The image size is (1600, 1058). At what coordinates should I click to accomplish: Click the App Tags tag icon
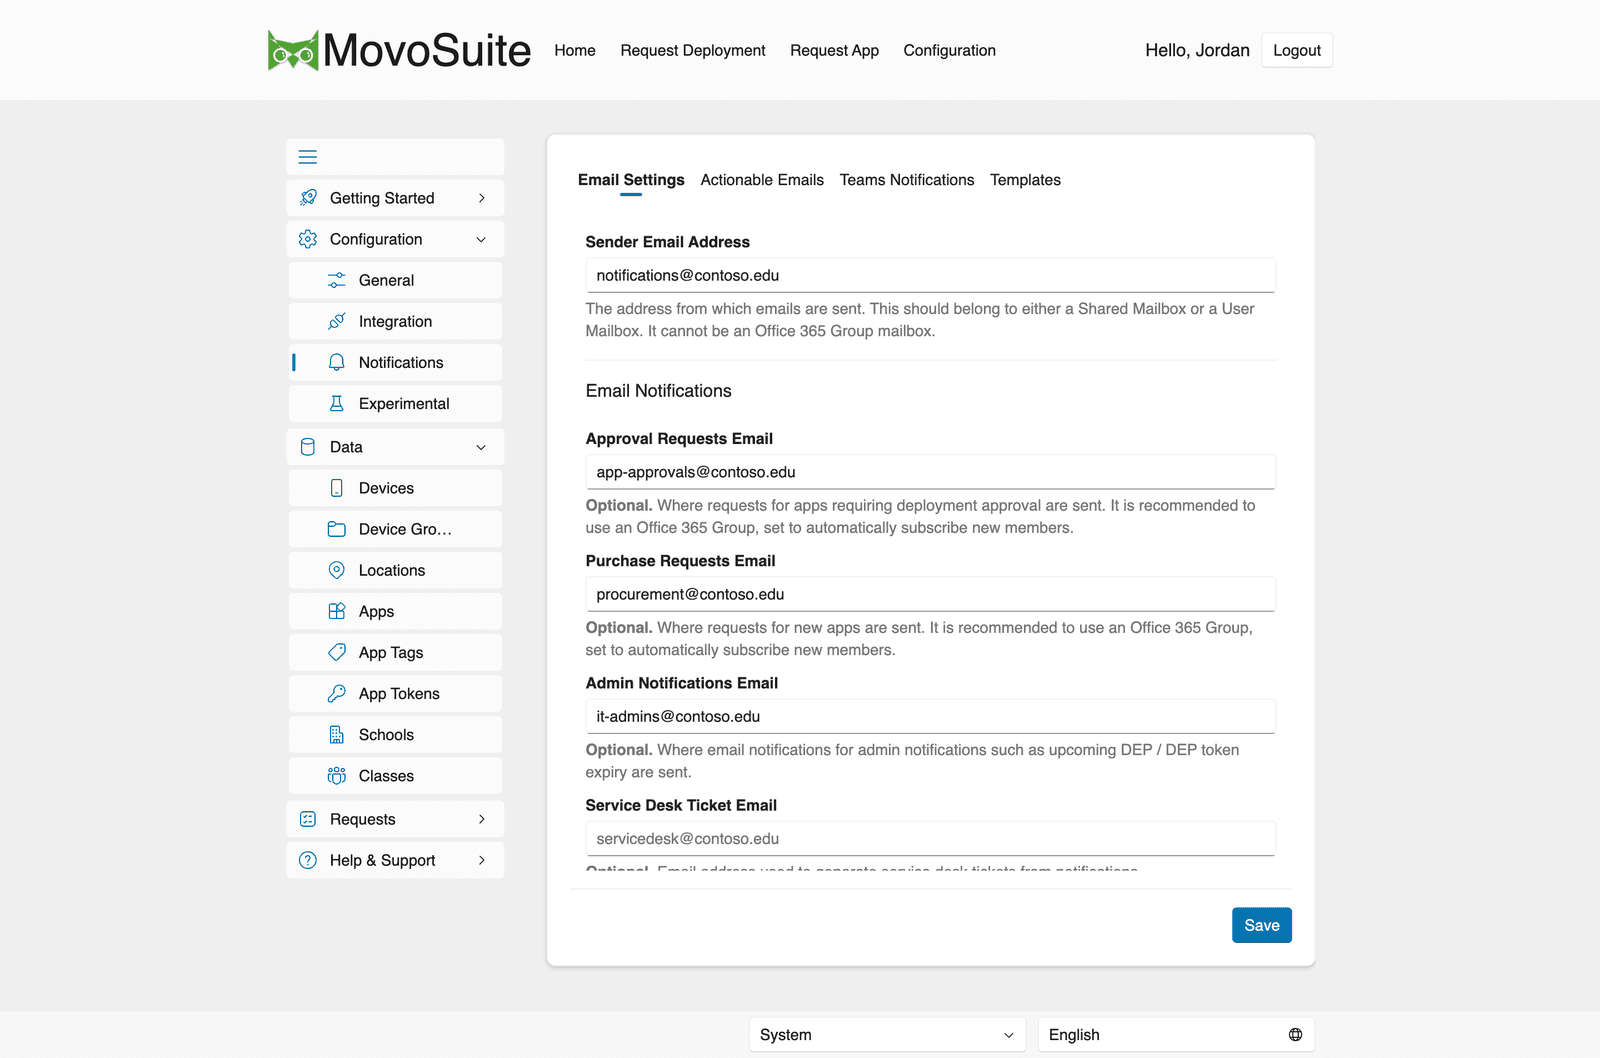[337, 652]
